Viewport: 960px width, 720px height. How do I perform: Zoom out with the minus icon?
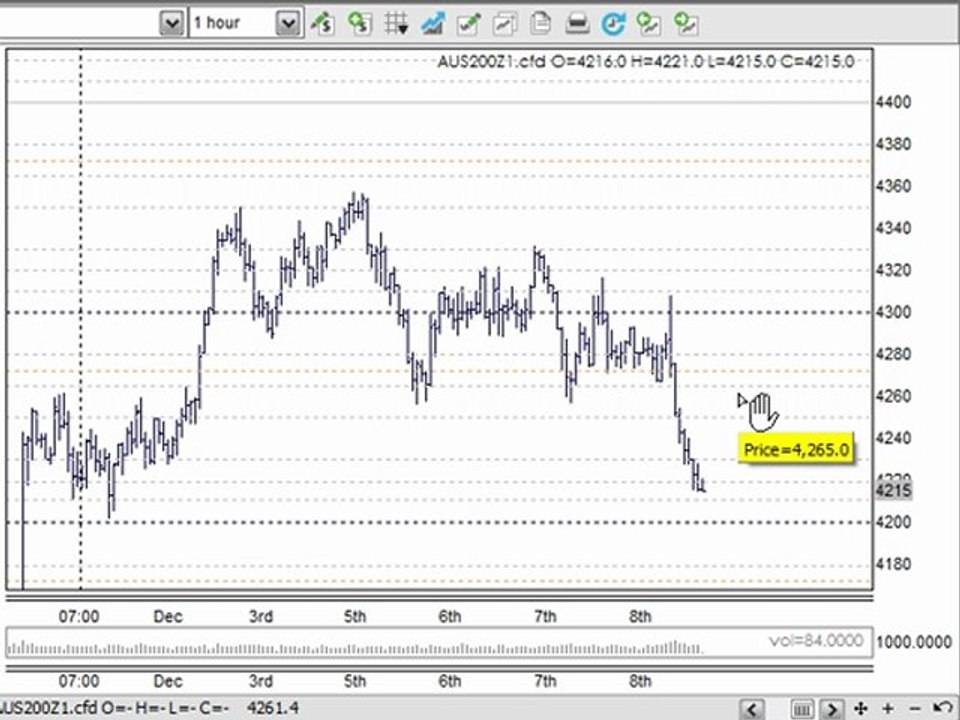916,708
